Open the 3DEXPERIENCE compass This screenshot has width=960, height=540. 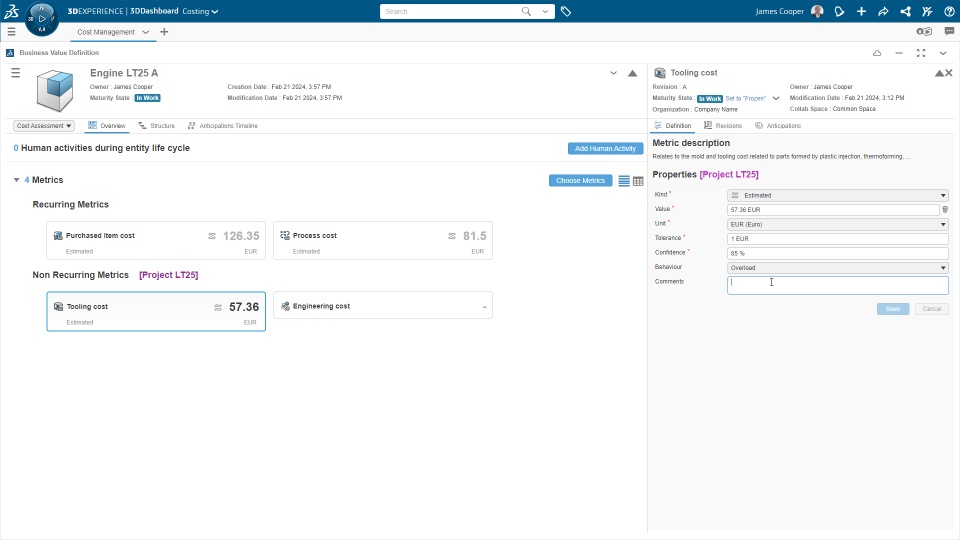[x=42, y=18]
